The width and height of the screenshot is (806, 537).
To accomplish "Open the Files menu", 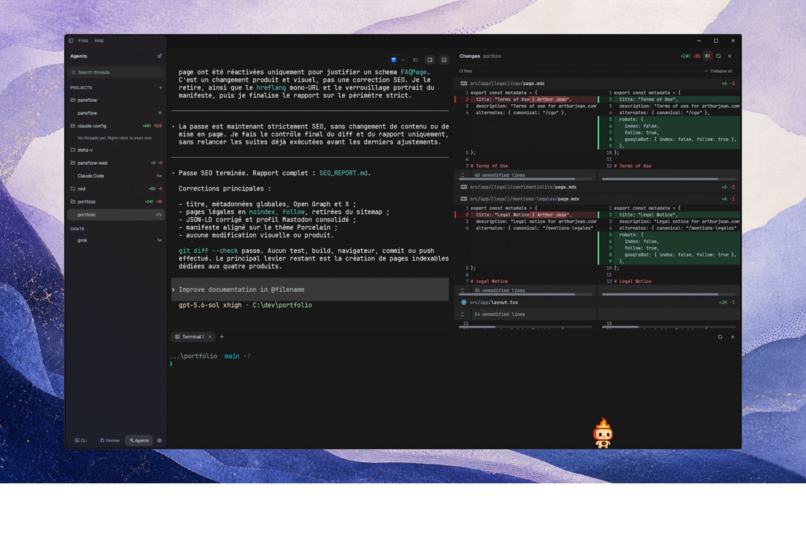I will (83, 41).
